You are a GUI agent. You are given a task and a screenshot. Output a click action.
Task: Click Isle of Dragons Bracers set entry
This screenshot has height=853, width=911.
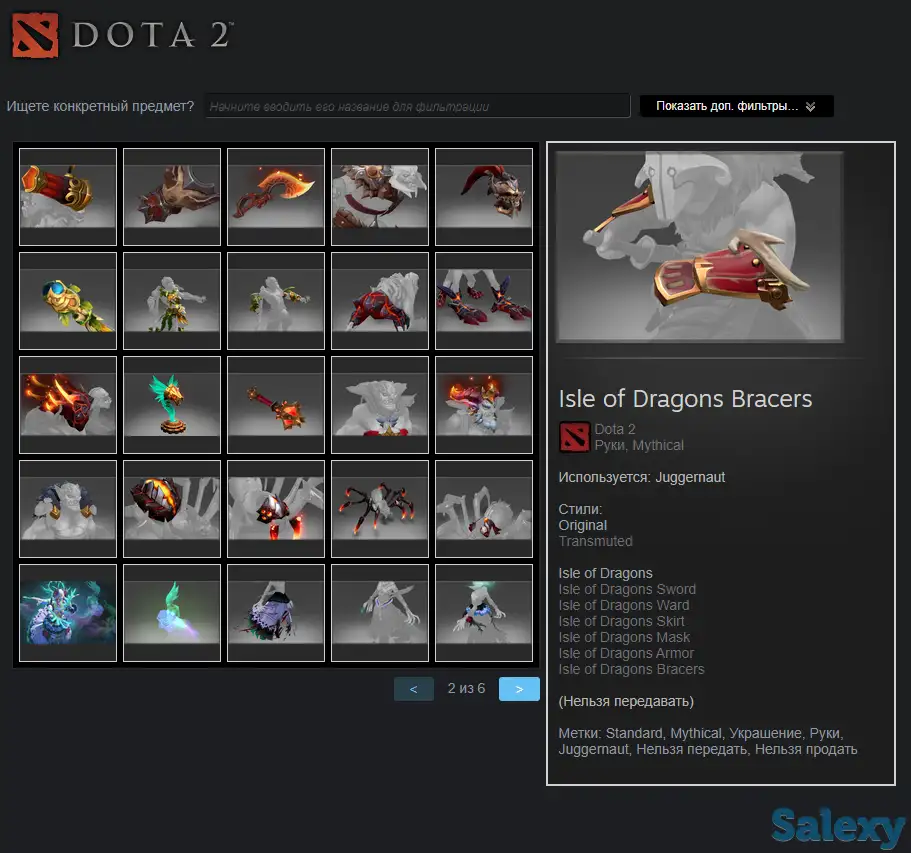[631, 669]
